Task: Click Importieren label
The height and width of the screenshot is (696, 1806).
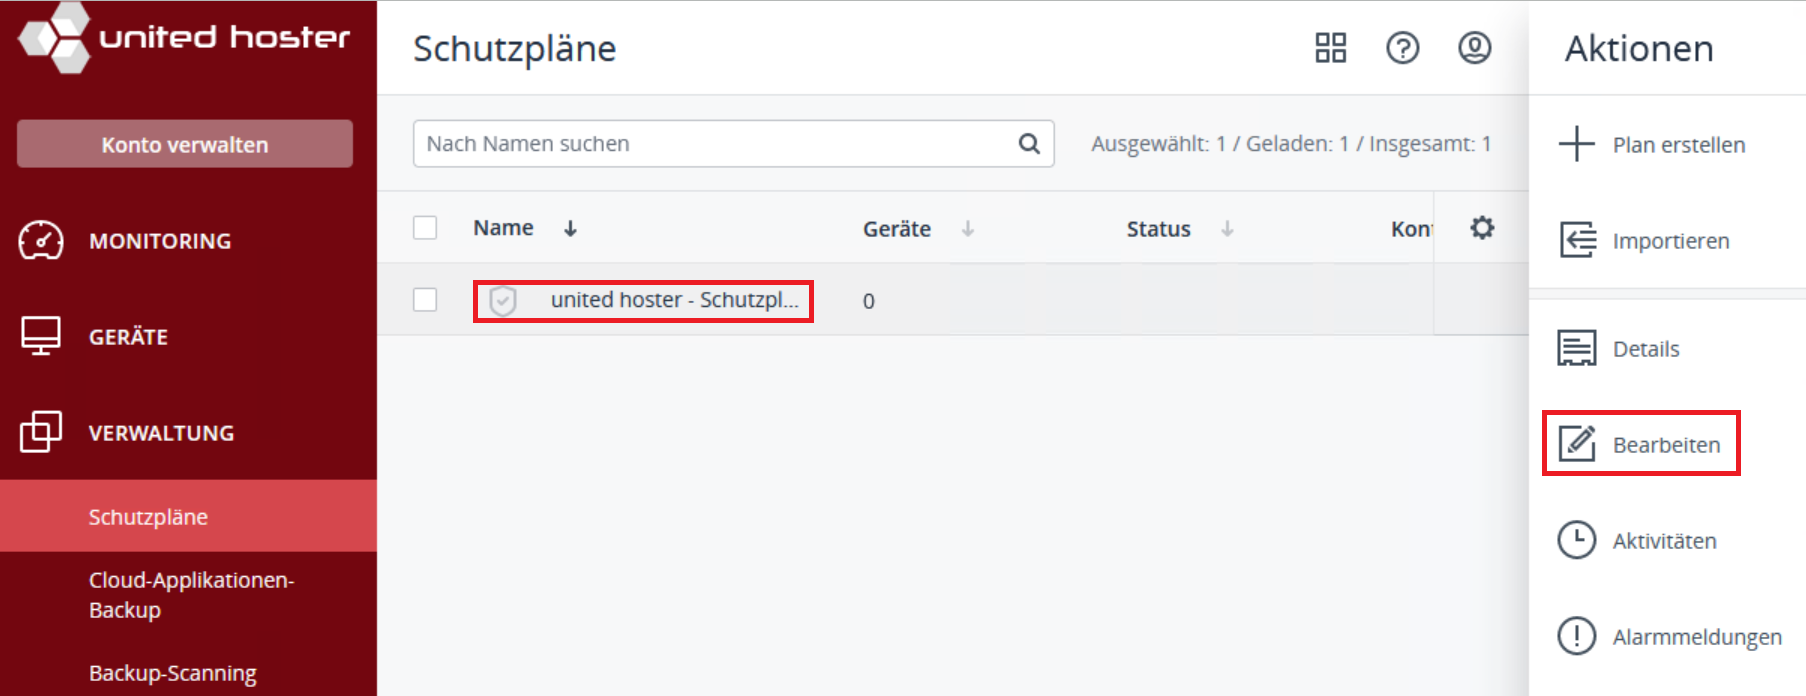Action: tap(1671, 241)
